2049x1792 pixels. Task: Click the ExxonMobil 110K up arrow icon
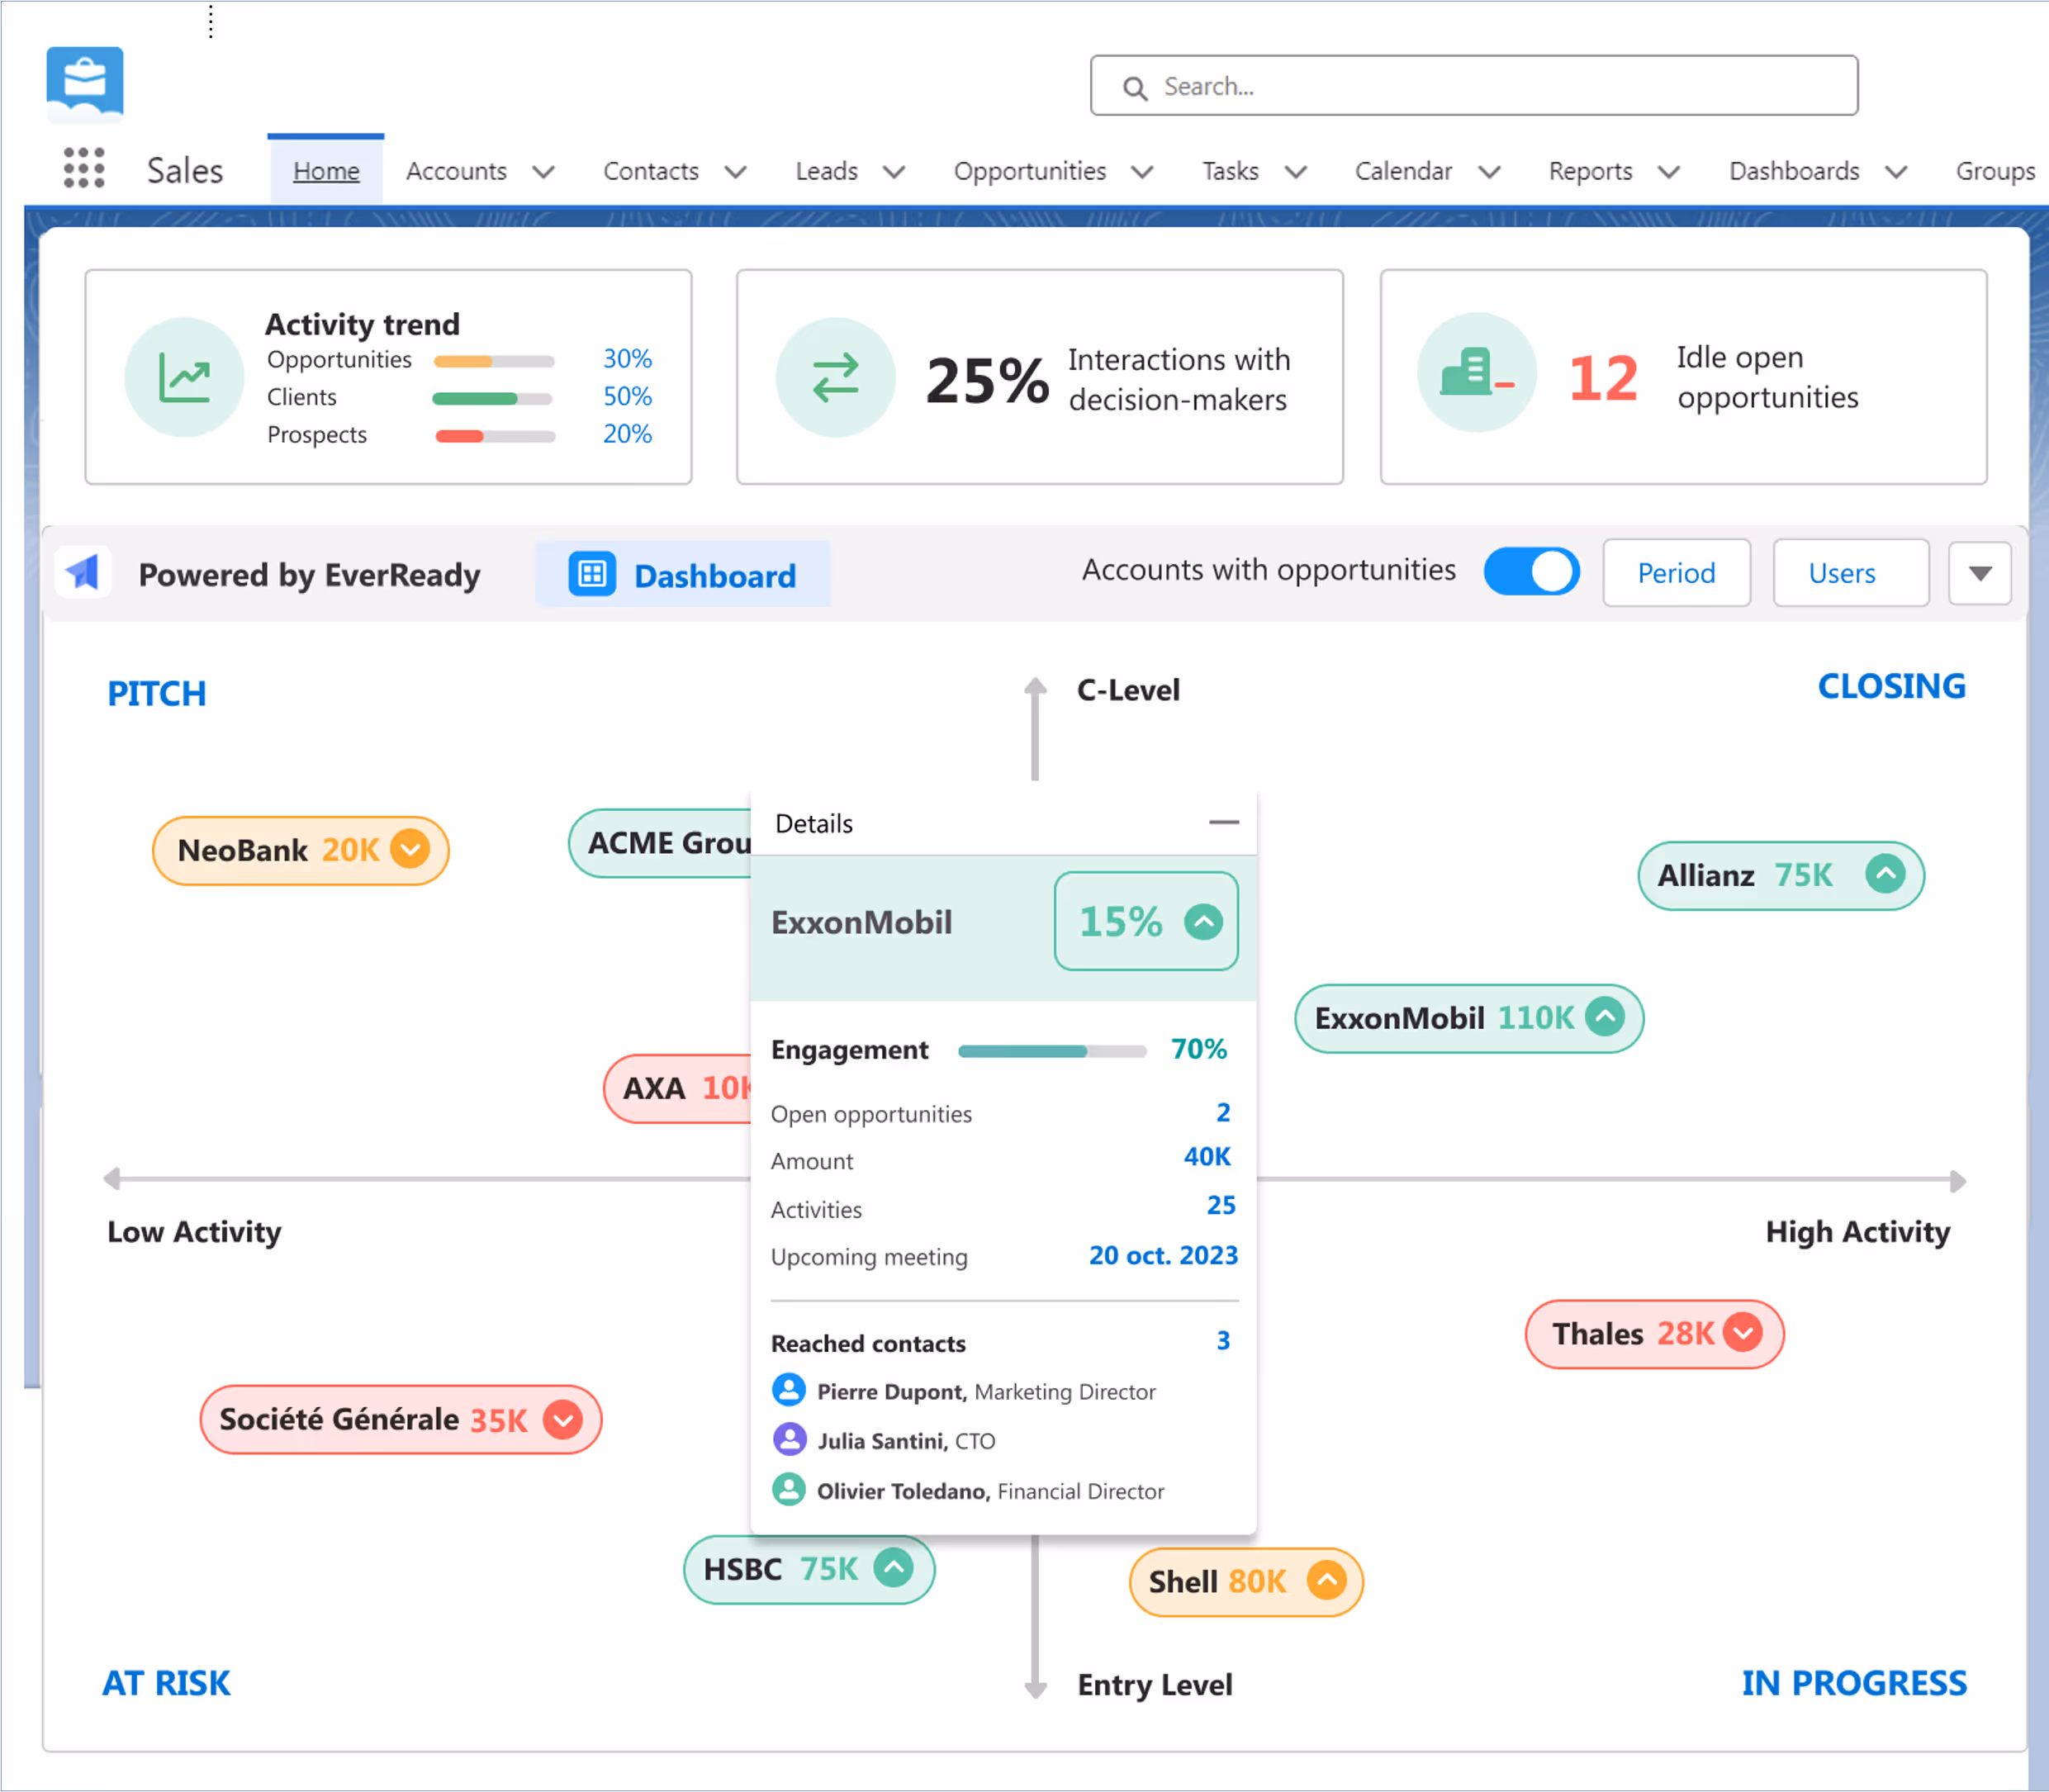[x=1605, y=1018]
